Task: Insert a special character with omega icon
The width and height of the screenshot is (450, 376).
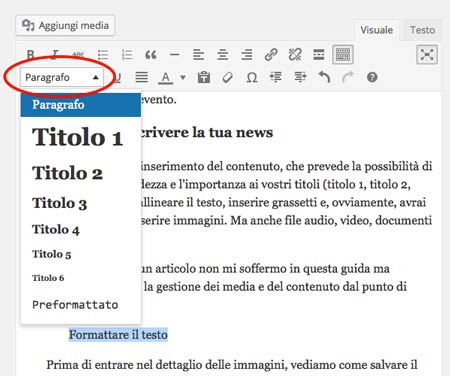Action: (x=252, y=77)
